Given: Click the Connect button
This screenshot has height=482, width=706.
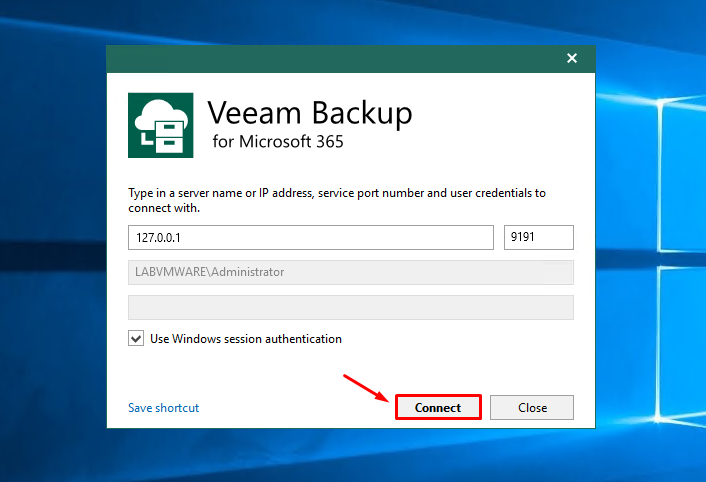Looking at the screenshot, I should point(438,407).
